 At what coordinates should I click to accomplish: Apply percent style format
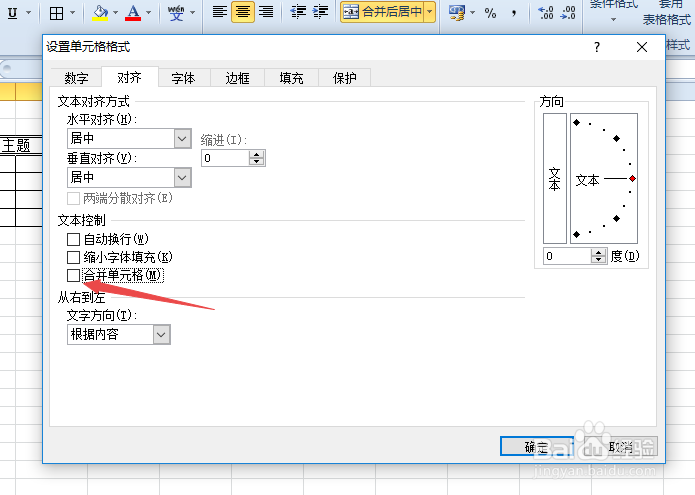pos(490,13)
